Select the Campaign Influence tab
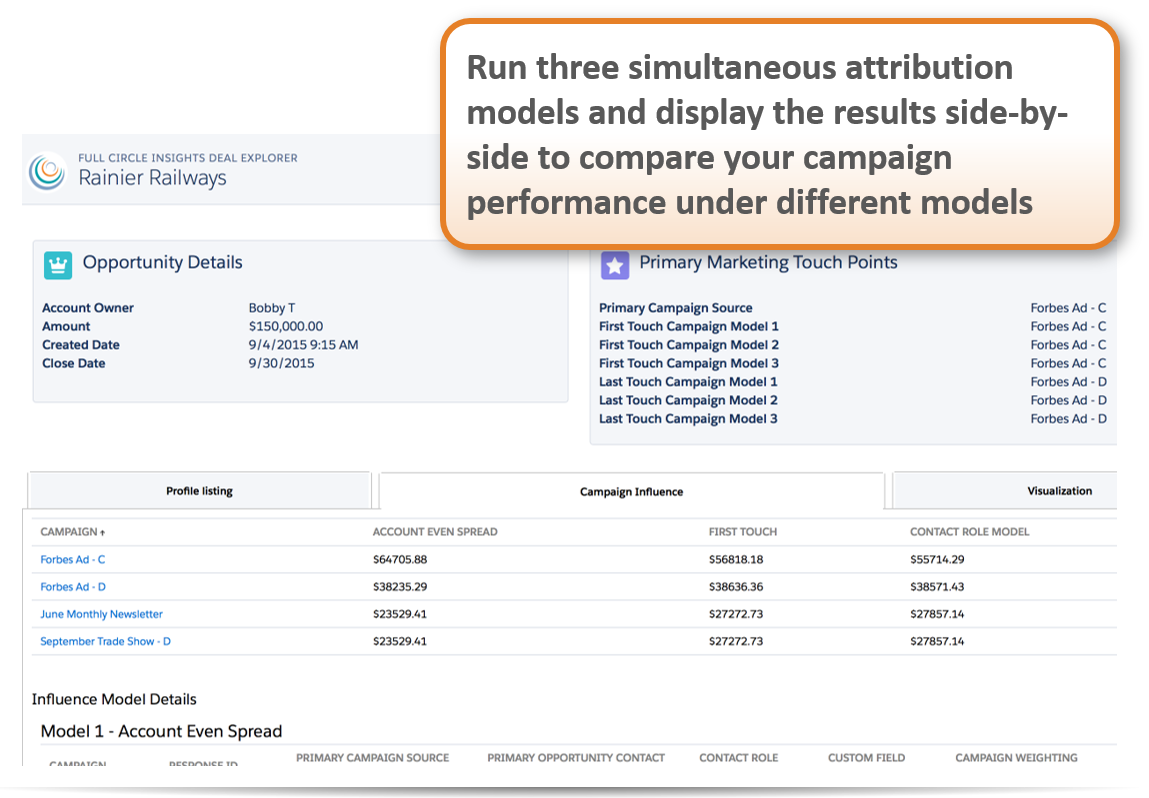Viewport: 1149px width, 798px height. point(629,490)
